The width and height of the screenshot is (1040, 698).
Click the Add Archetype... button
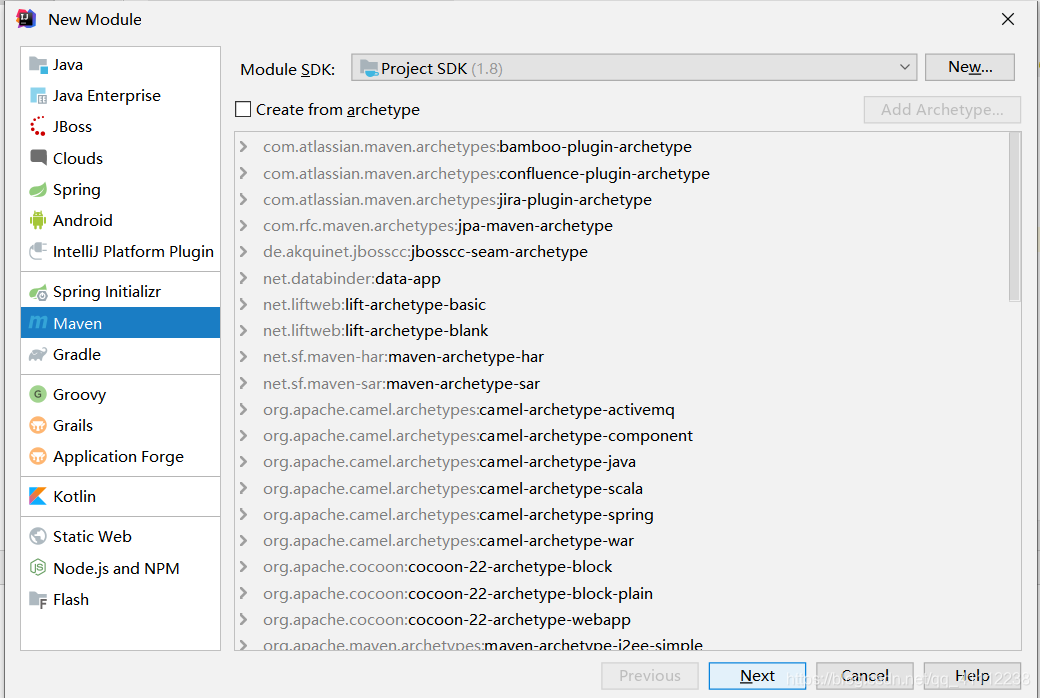click(x=942, y=109)
